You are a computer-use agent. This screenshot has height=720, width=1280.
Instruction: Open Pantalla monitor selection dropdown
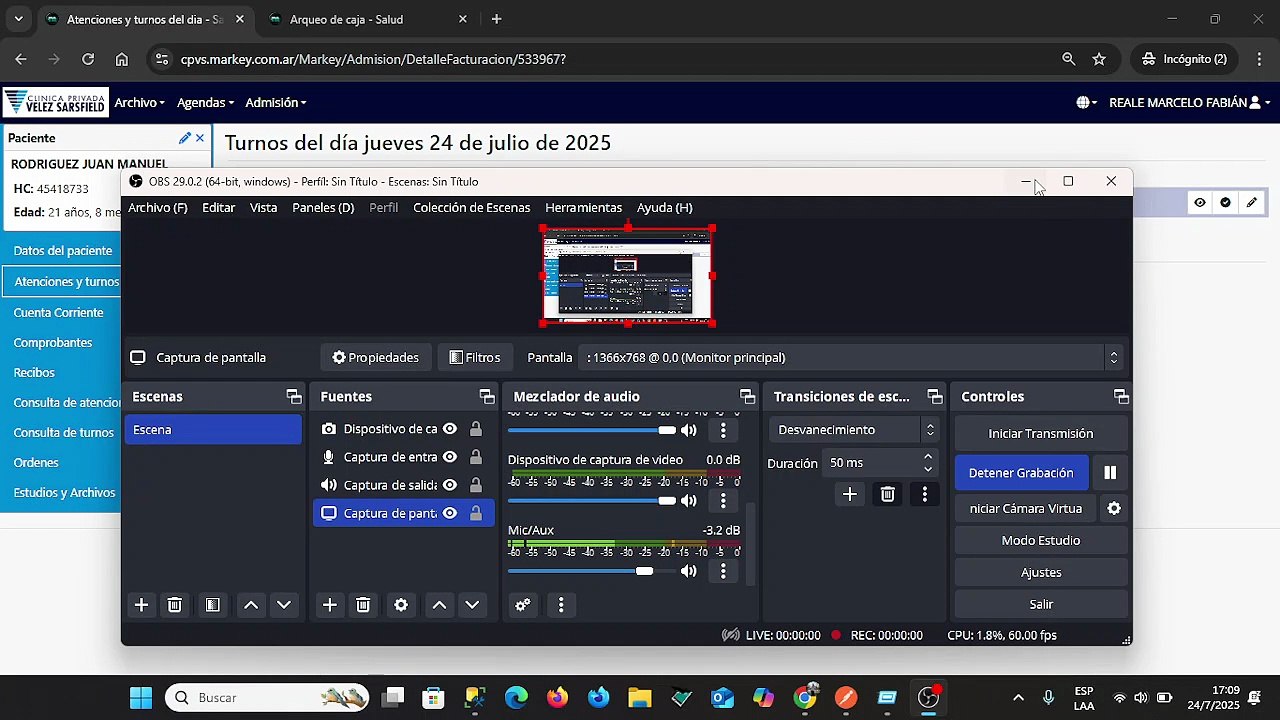(852, 357)
